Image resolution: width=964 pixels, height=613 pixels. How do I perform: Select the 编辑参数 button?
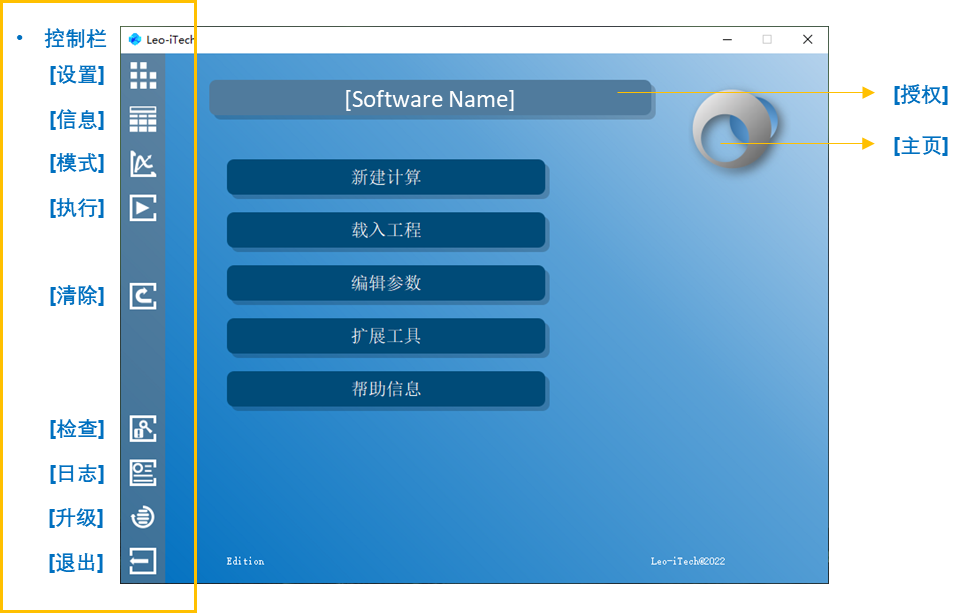click(386, 283)
